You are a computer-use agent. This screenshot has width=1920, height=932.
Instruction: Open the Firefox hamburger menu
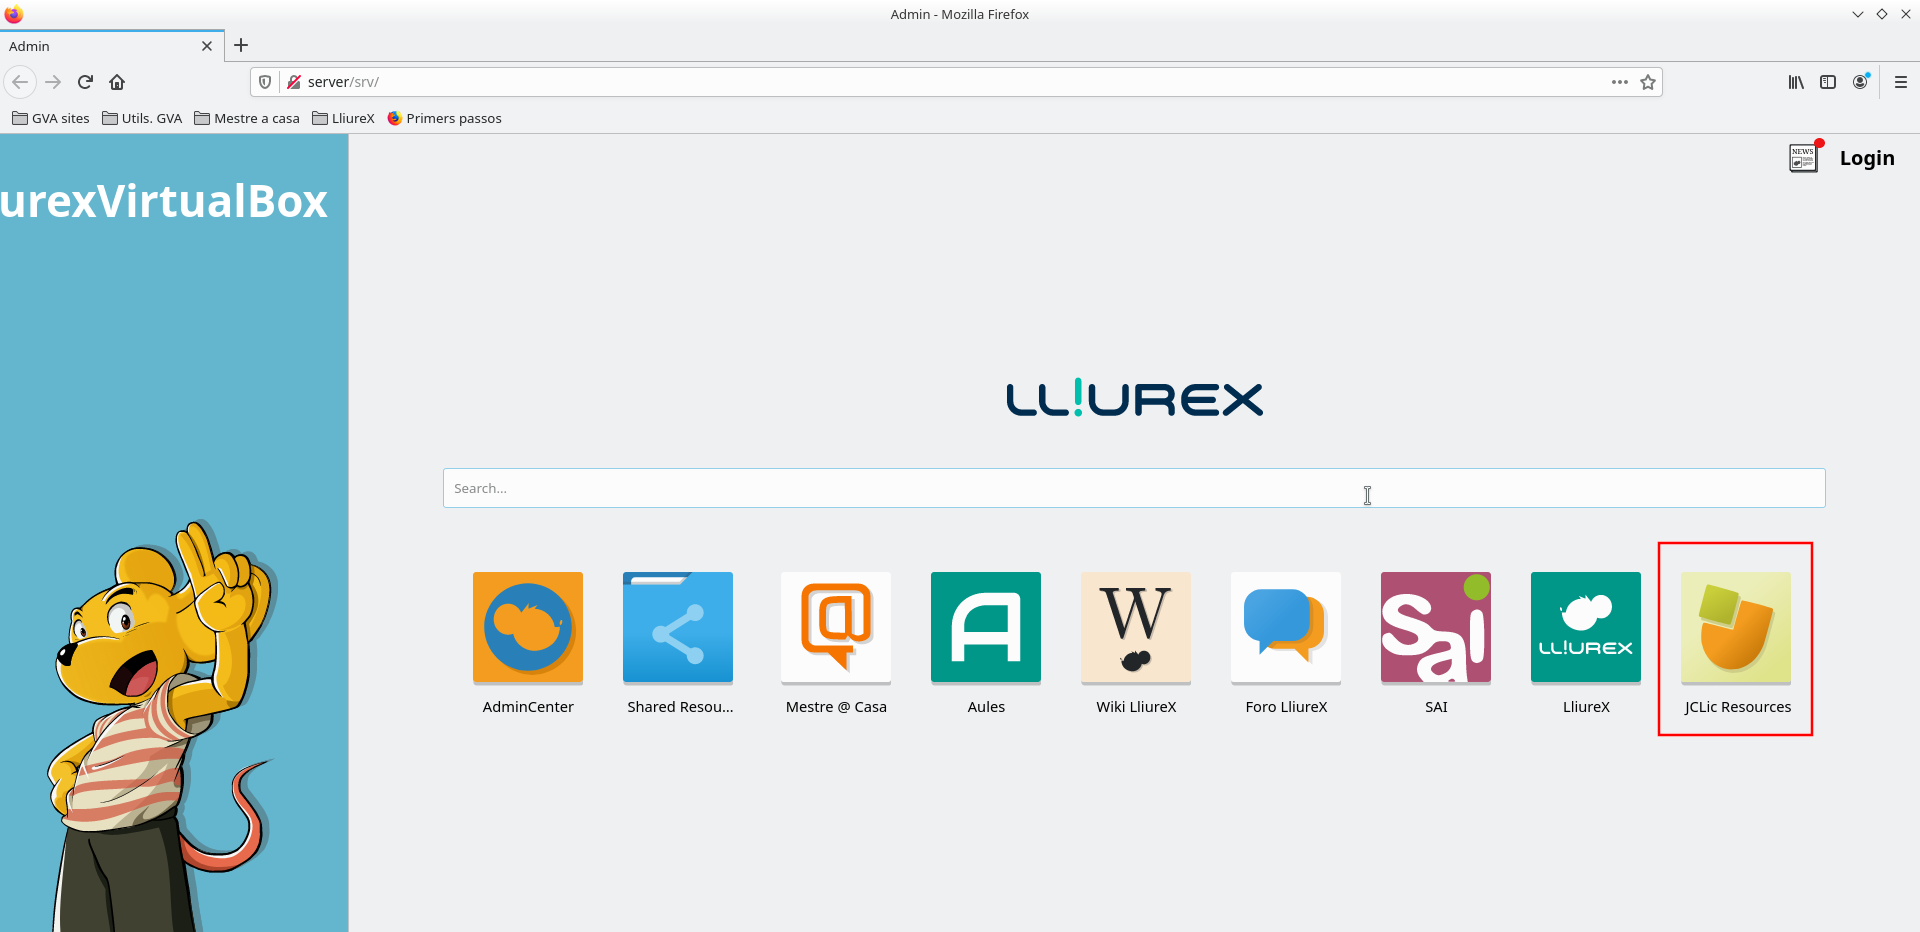[1900, 82]
